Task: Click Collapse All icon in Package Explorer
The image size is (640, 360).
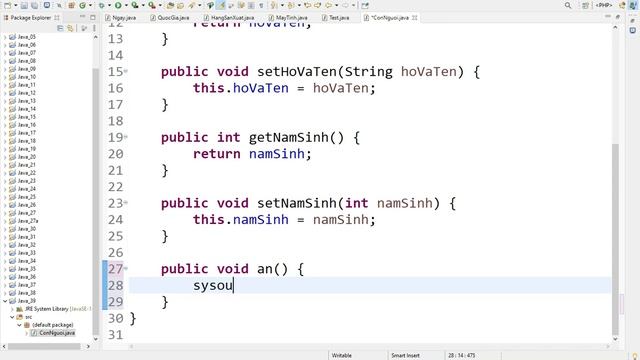Action: coord(60,28)
